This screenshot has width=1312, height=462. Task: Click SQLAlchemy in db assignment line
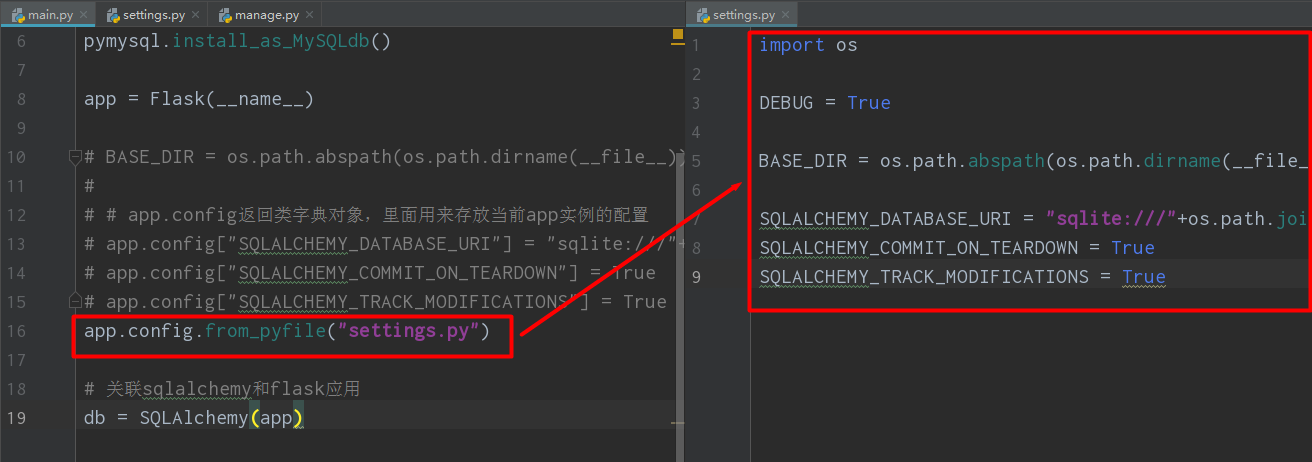(x=193, y=418)
